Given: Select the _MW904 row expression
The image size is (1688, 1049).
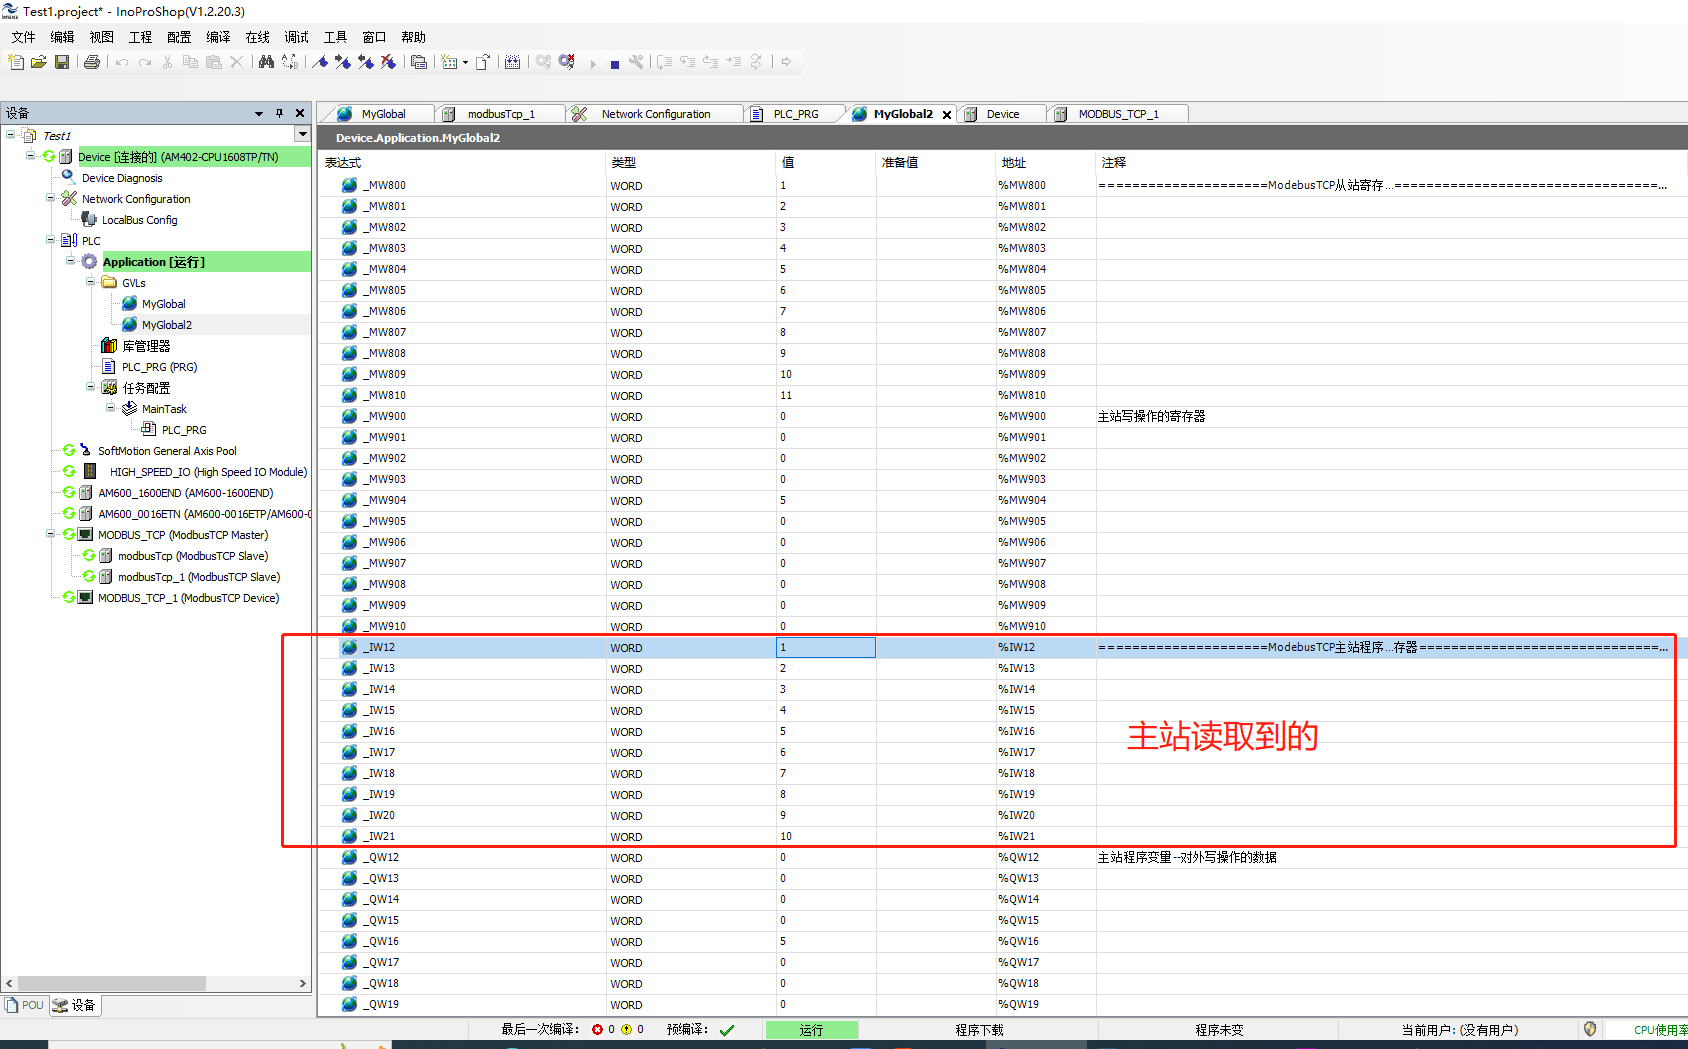Looking at the screenshot, I should click(385, 500).
